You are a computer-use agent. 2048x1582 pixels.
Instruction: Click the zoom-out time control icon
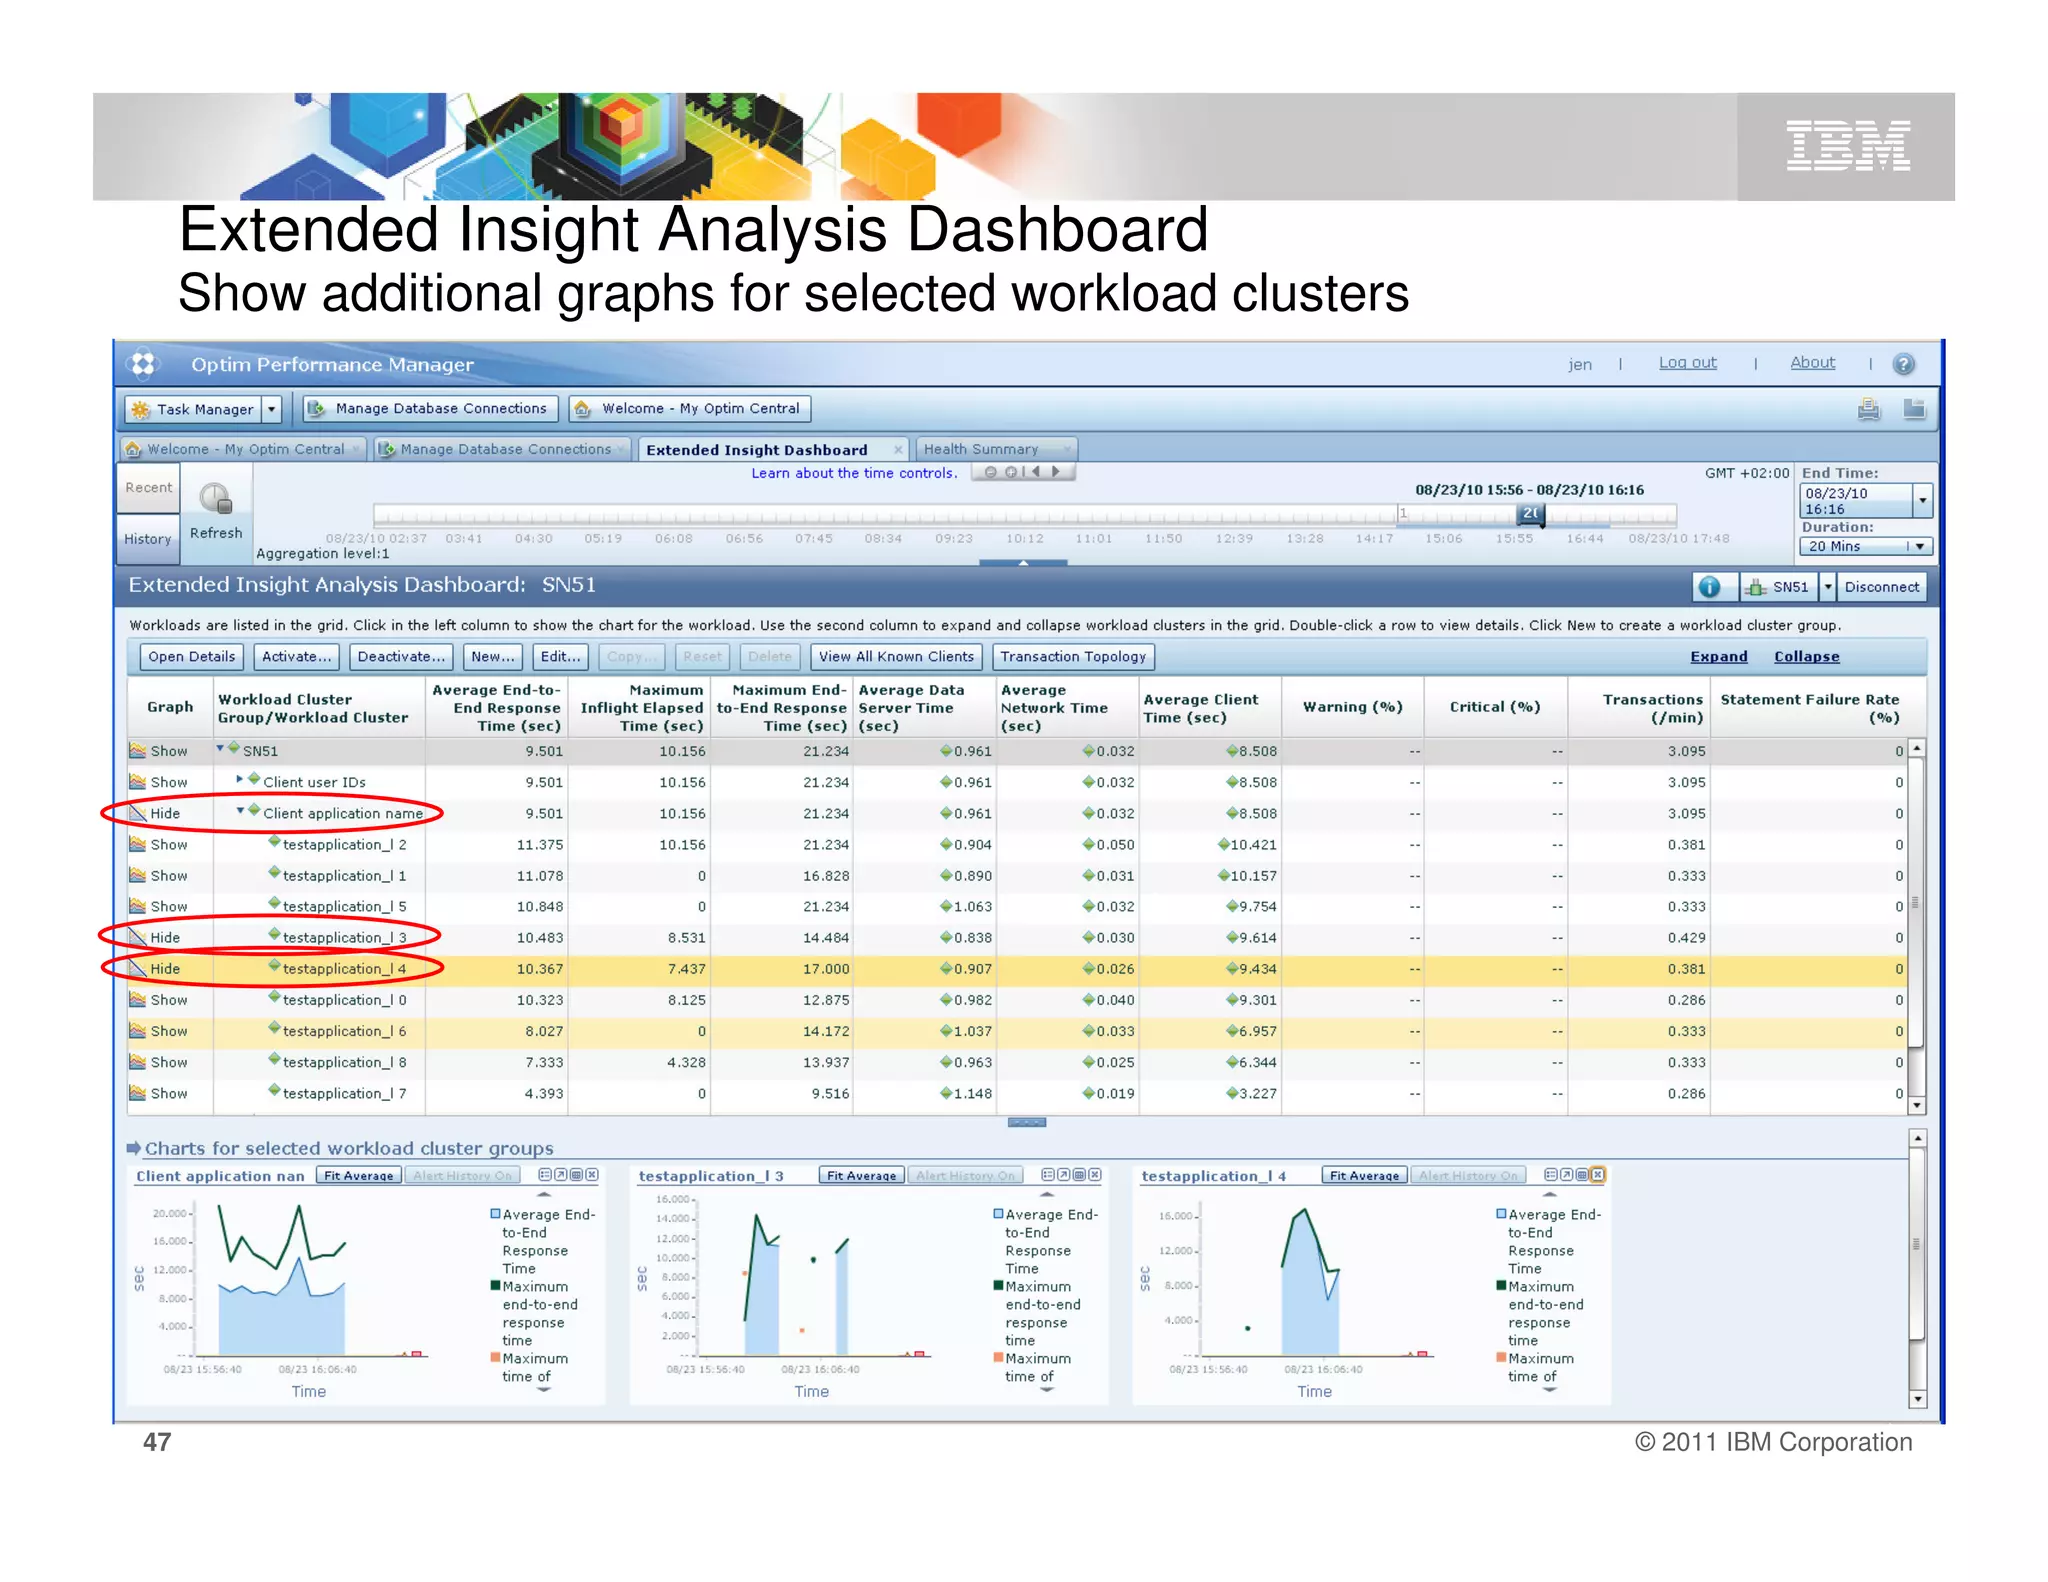(x=991, y=472)
